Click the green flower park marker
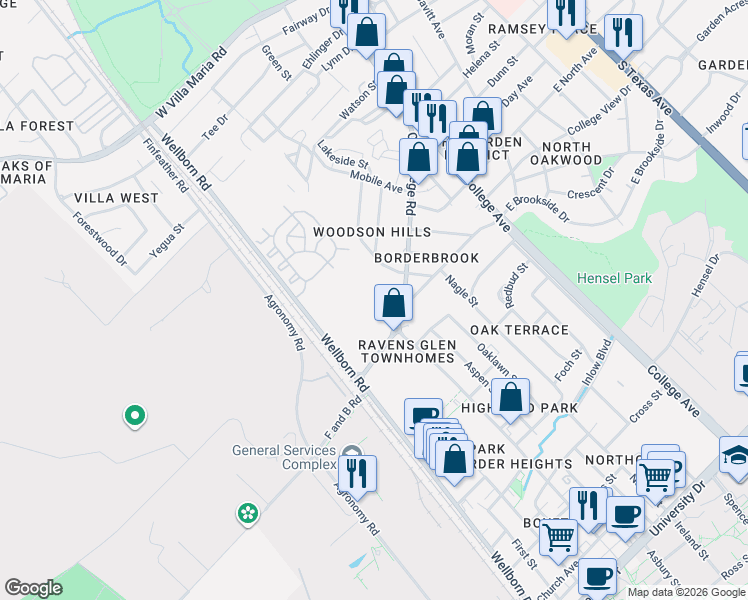The image size is (748, 600). click(248, 514)
